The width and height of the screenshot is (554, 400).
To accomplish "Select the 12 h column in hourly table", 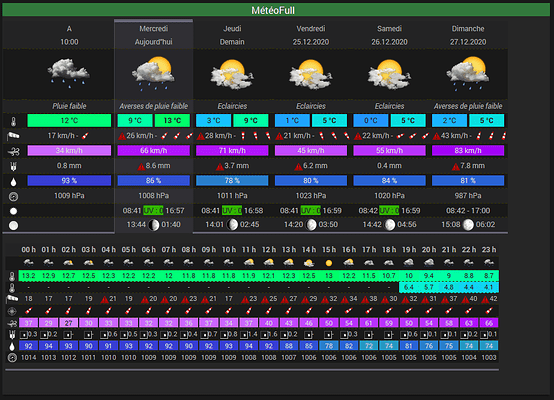I will (x=269, y=249).
